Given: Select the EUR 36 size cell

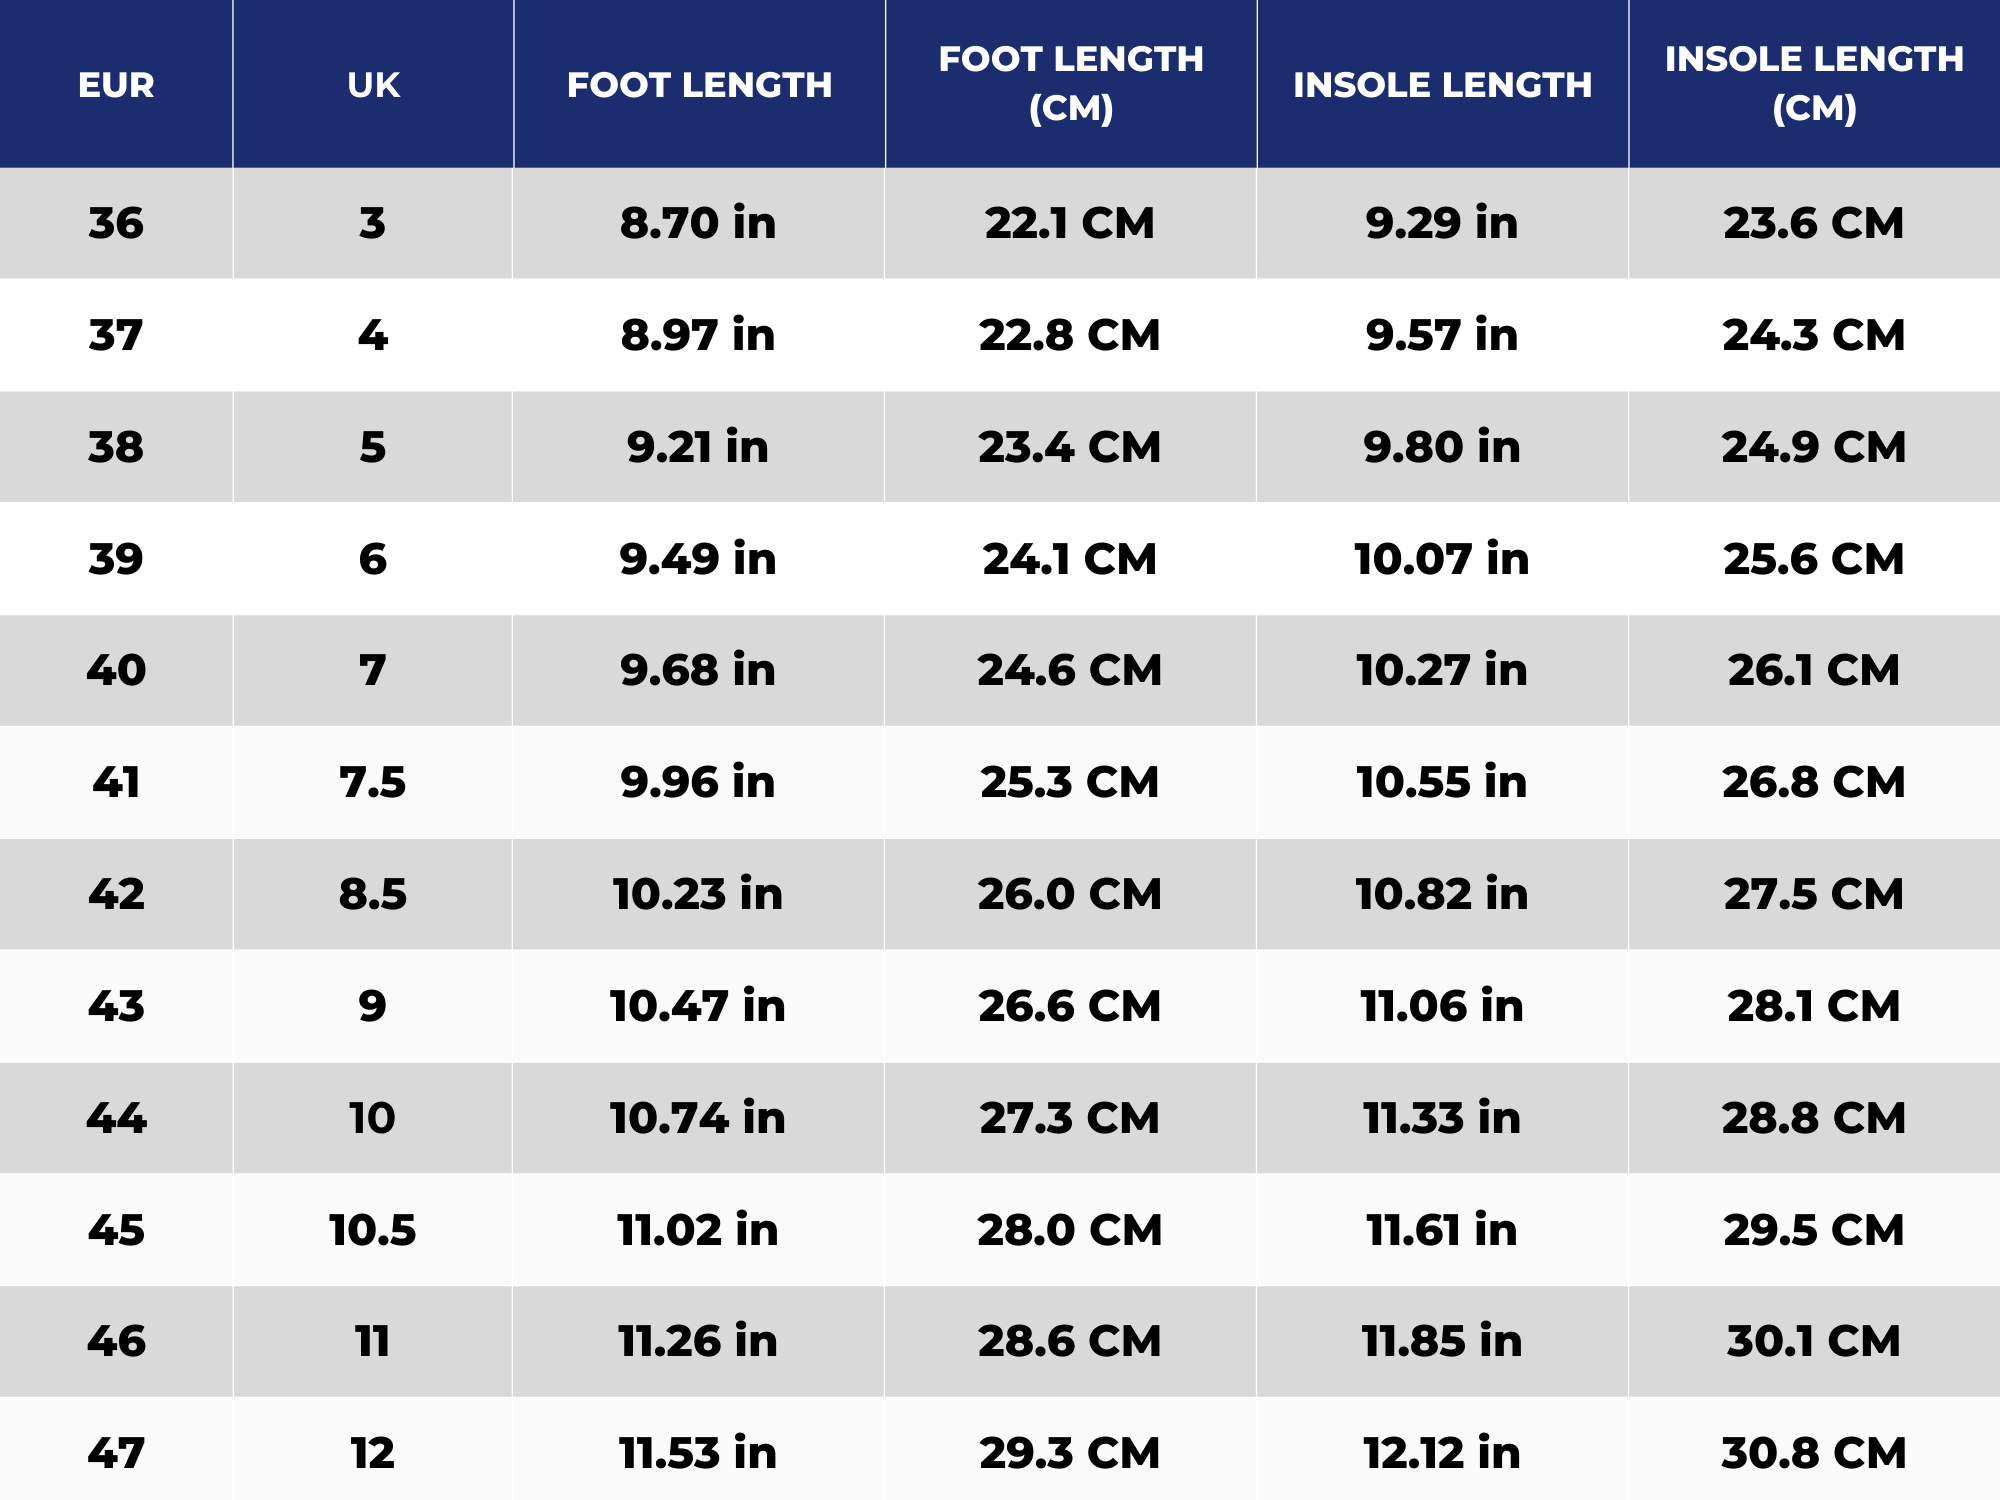Looking at the screenshot, I should coord(116,223).
